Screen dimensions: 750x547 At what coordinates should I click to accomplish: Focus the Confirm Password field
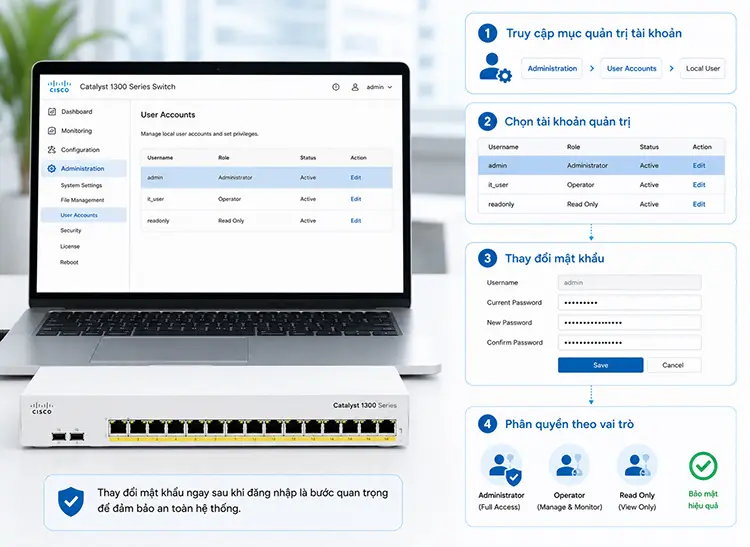629,342
